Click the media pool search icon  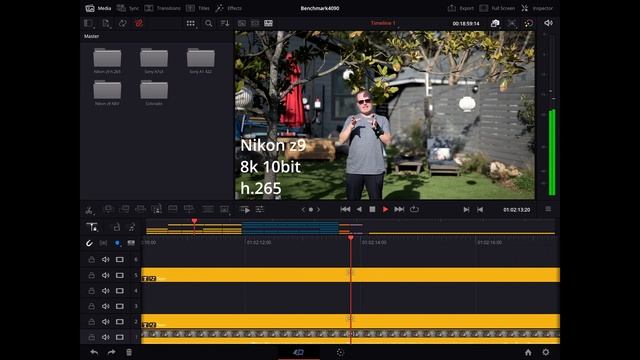point(209,23)
